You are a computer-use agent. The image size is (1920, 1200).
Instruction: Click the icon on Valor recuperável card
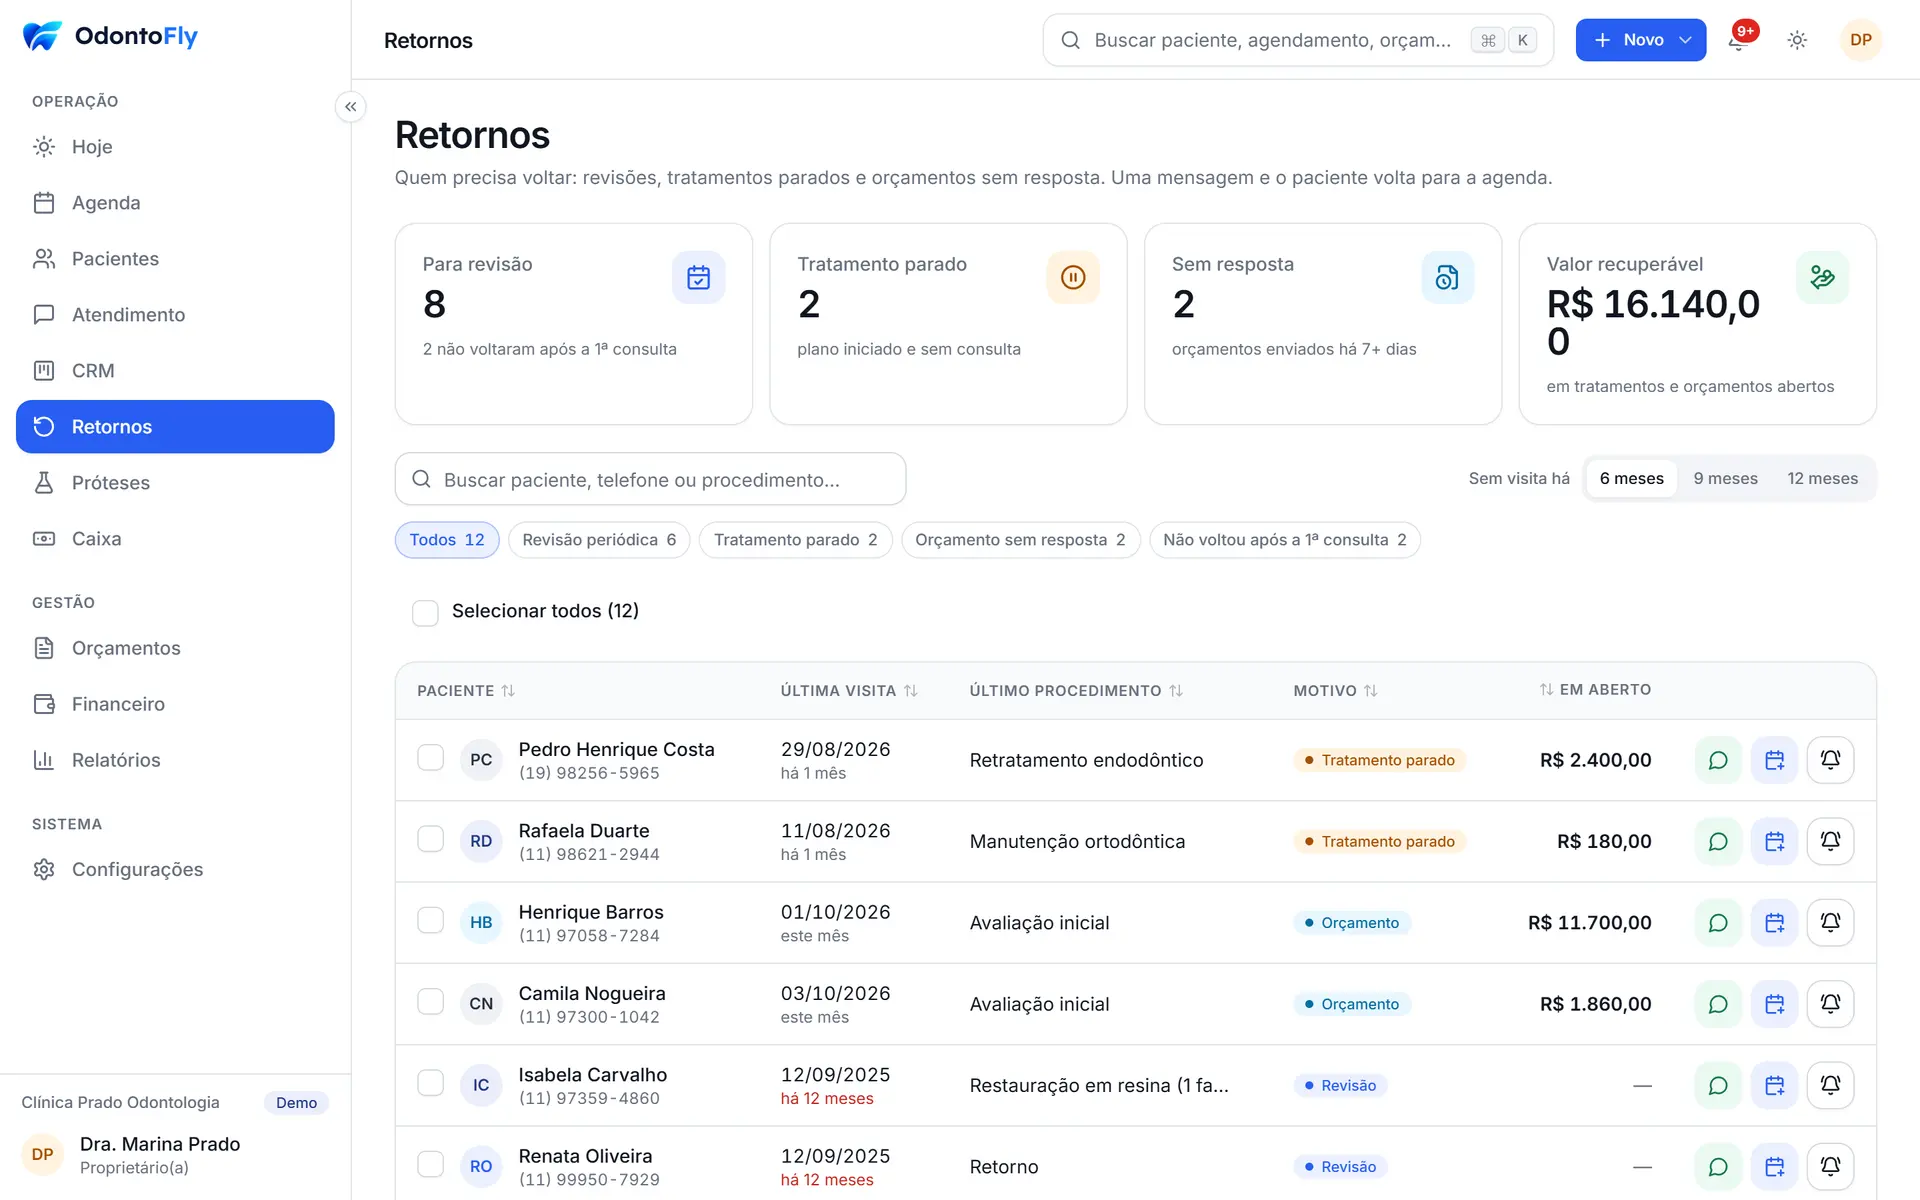1822,277
